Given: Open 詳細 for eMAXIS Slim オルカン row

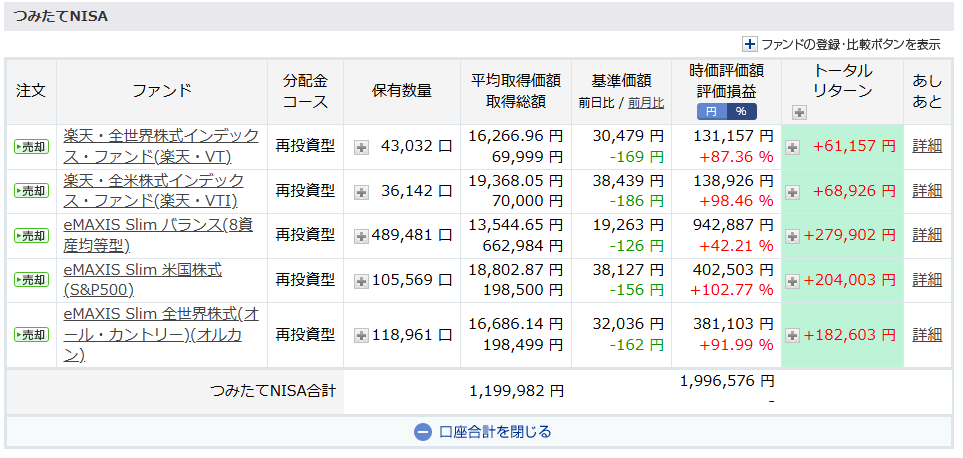Looking at the screenshot, I should (927, 335).
